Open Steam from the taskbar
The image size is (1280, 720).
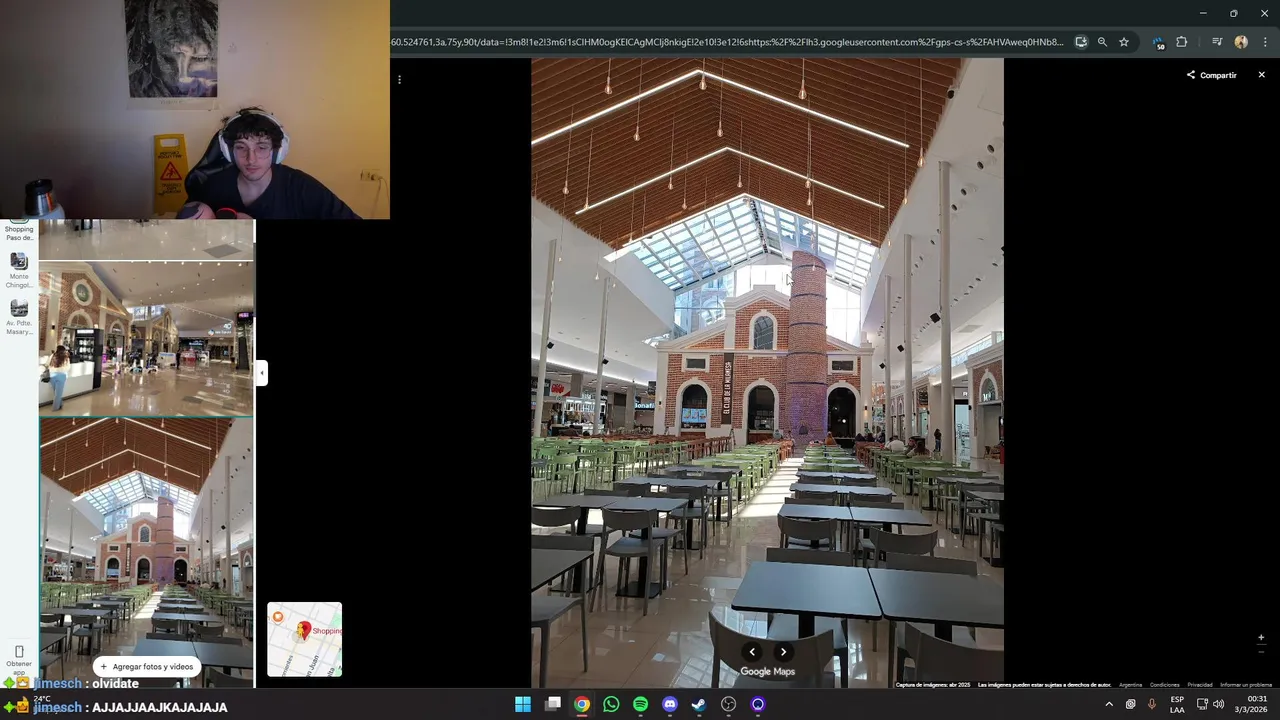(699, 704)
